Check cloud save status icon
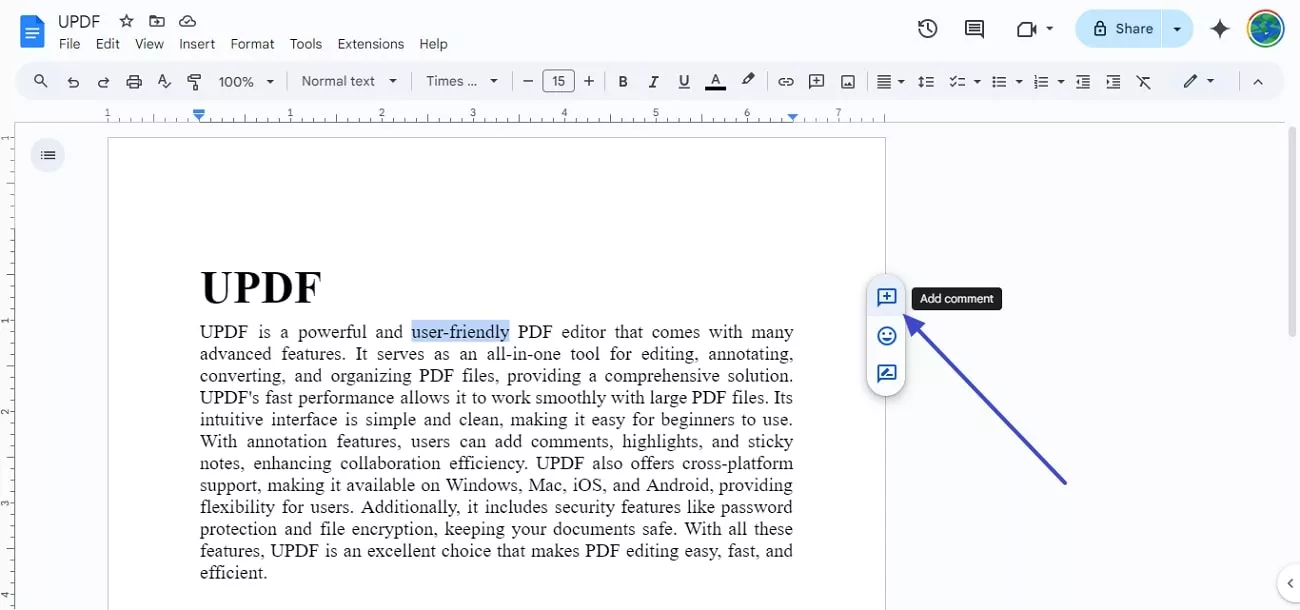 (x=187, y=21)
